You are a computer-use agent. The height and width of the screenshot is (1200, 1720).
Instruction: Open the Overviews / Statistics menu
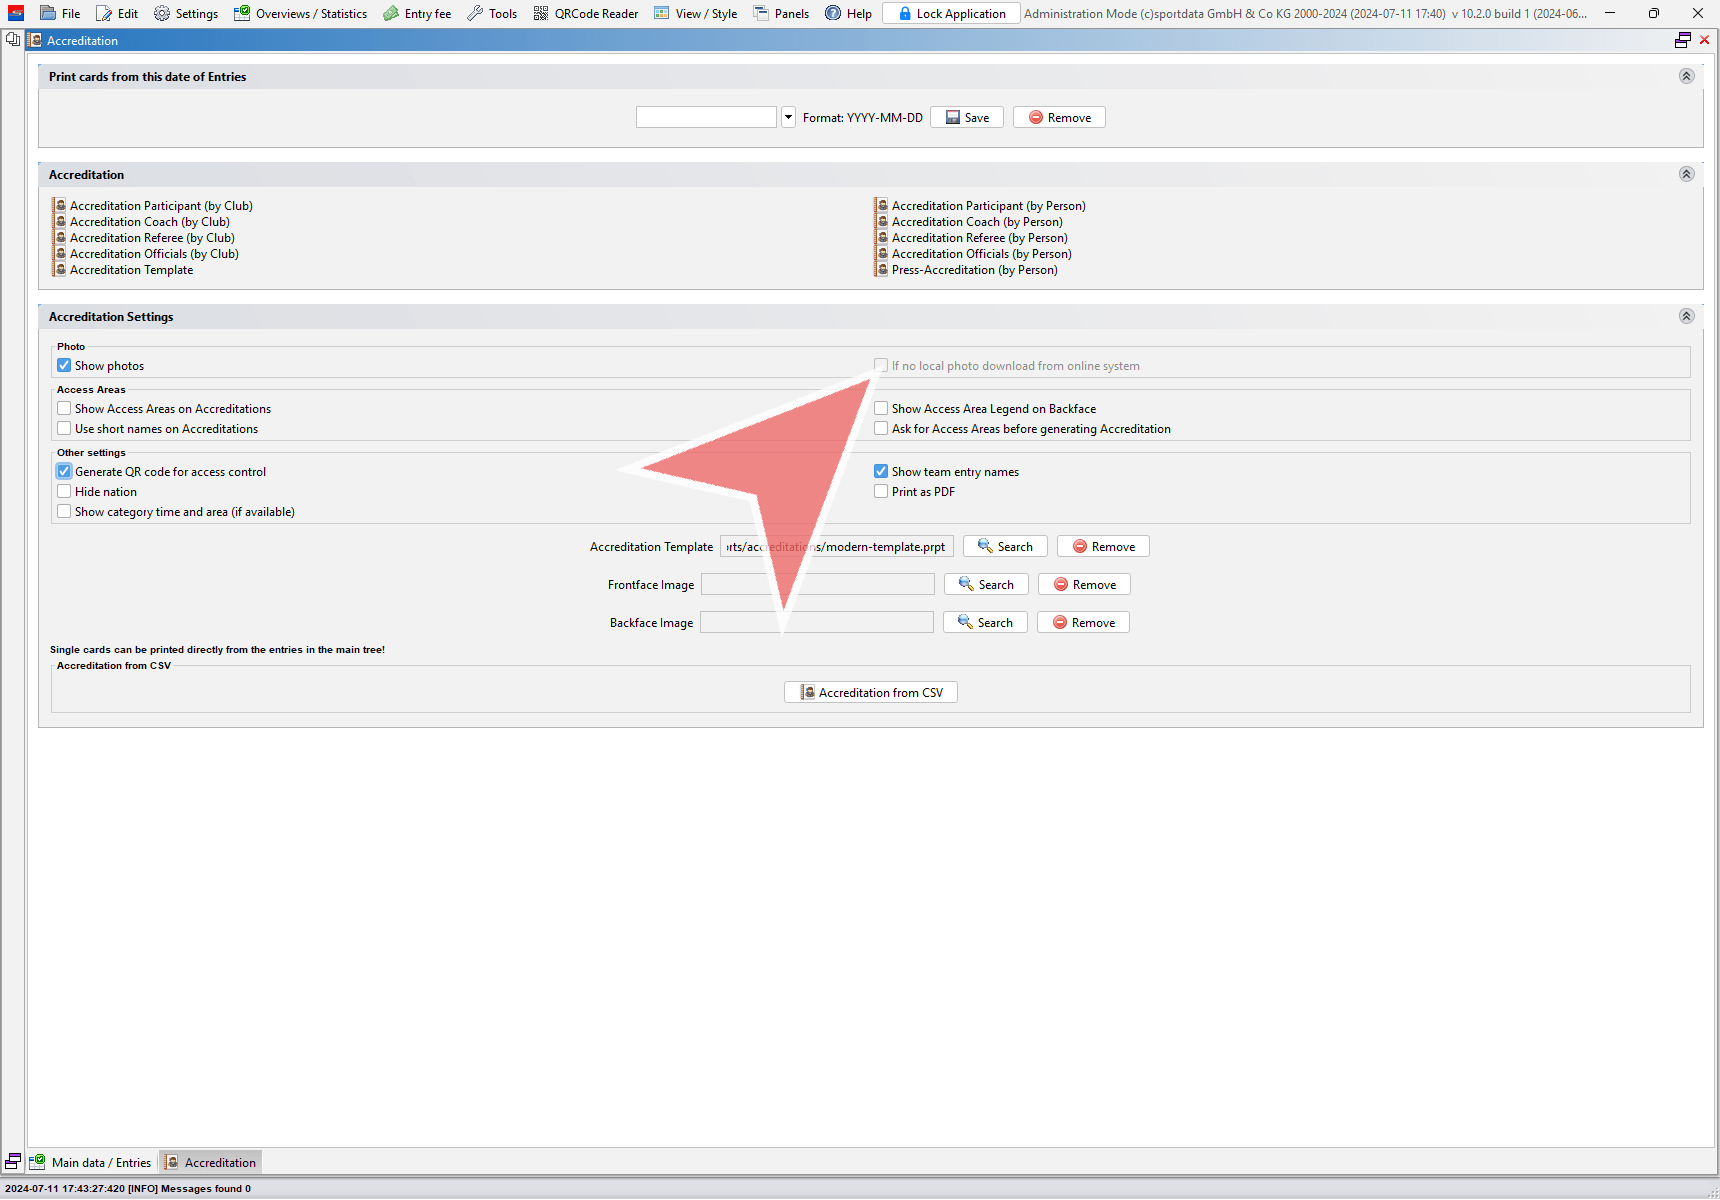300,14
